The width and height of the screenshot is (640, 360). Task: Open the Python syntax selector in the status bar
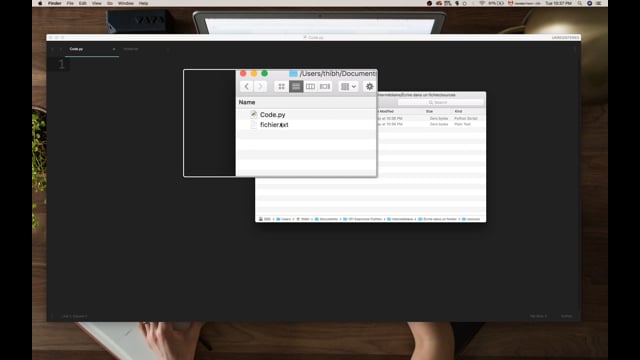(566, 316)
